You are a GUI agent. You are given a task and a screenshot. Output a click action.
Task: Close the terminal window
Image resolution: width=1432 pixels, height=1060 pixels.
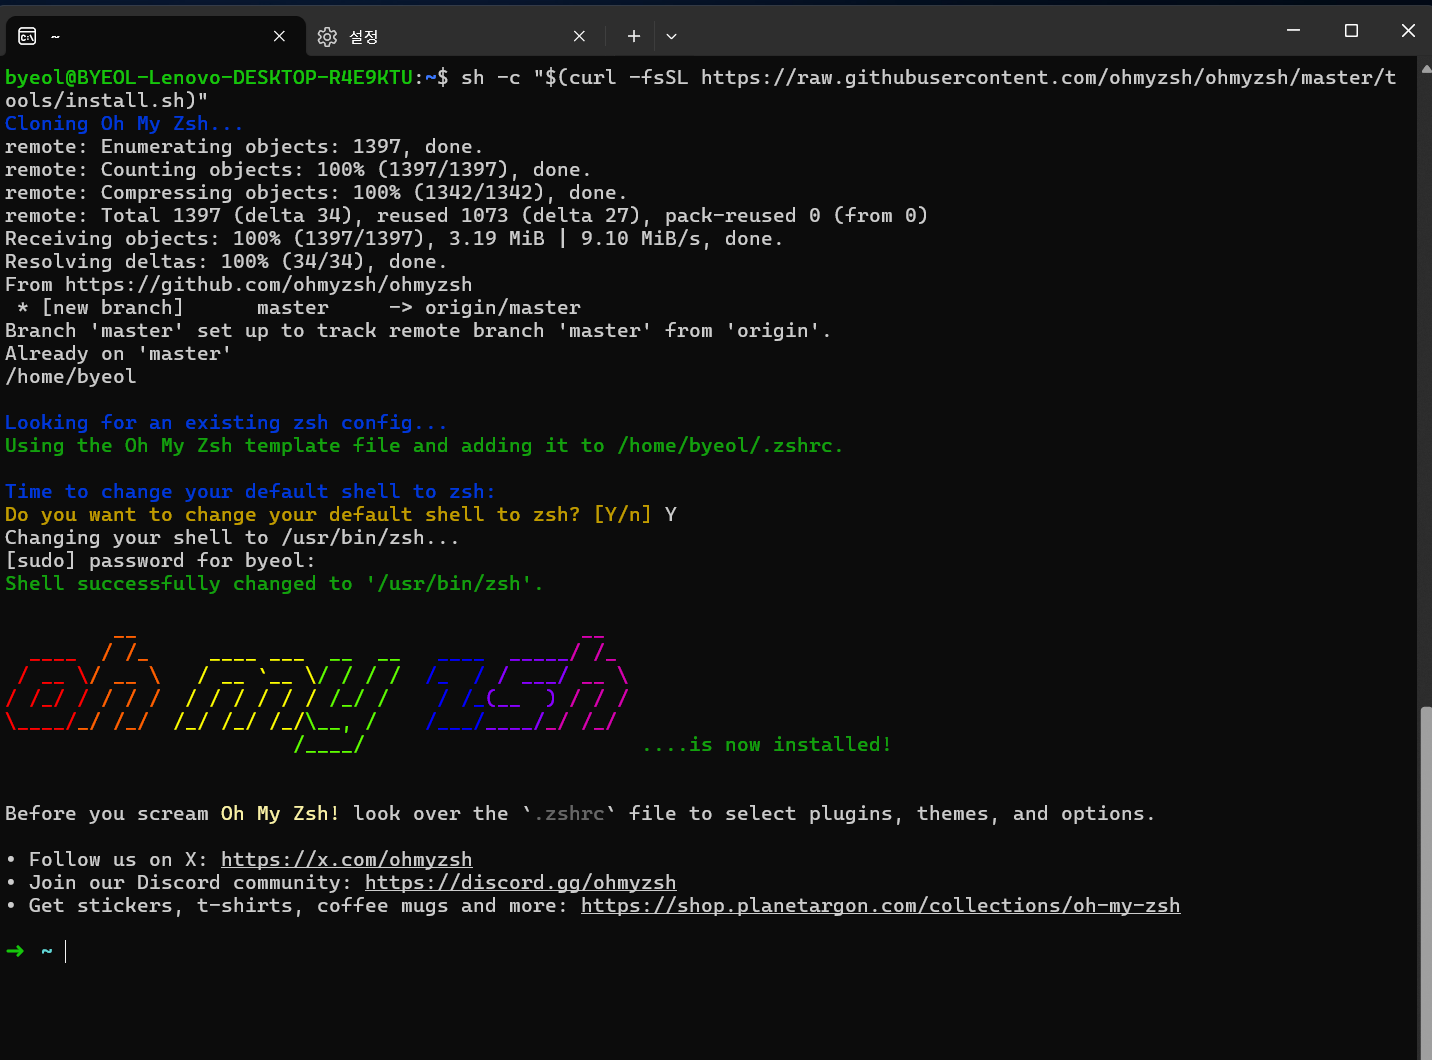pos(1408,30)
